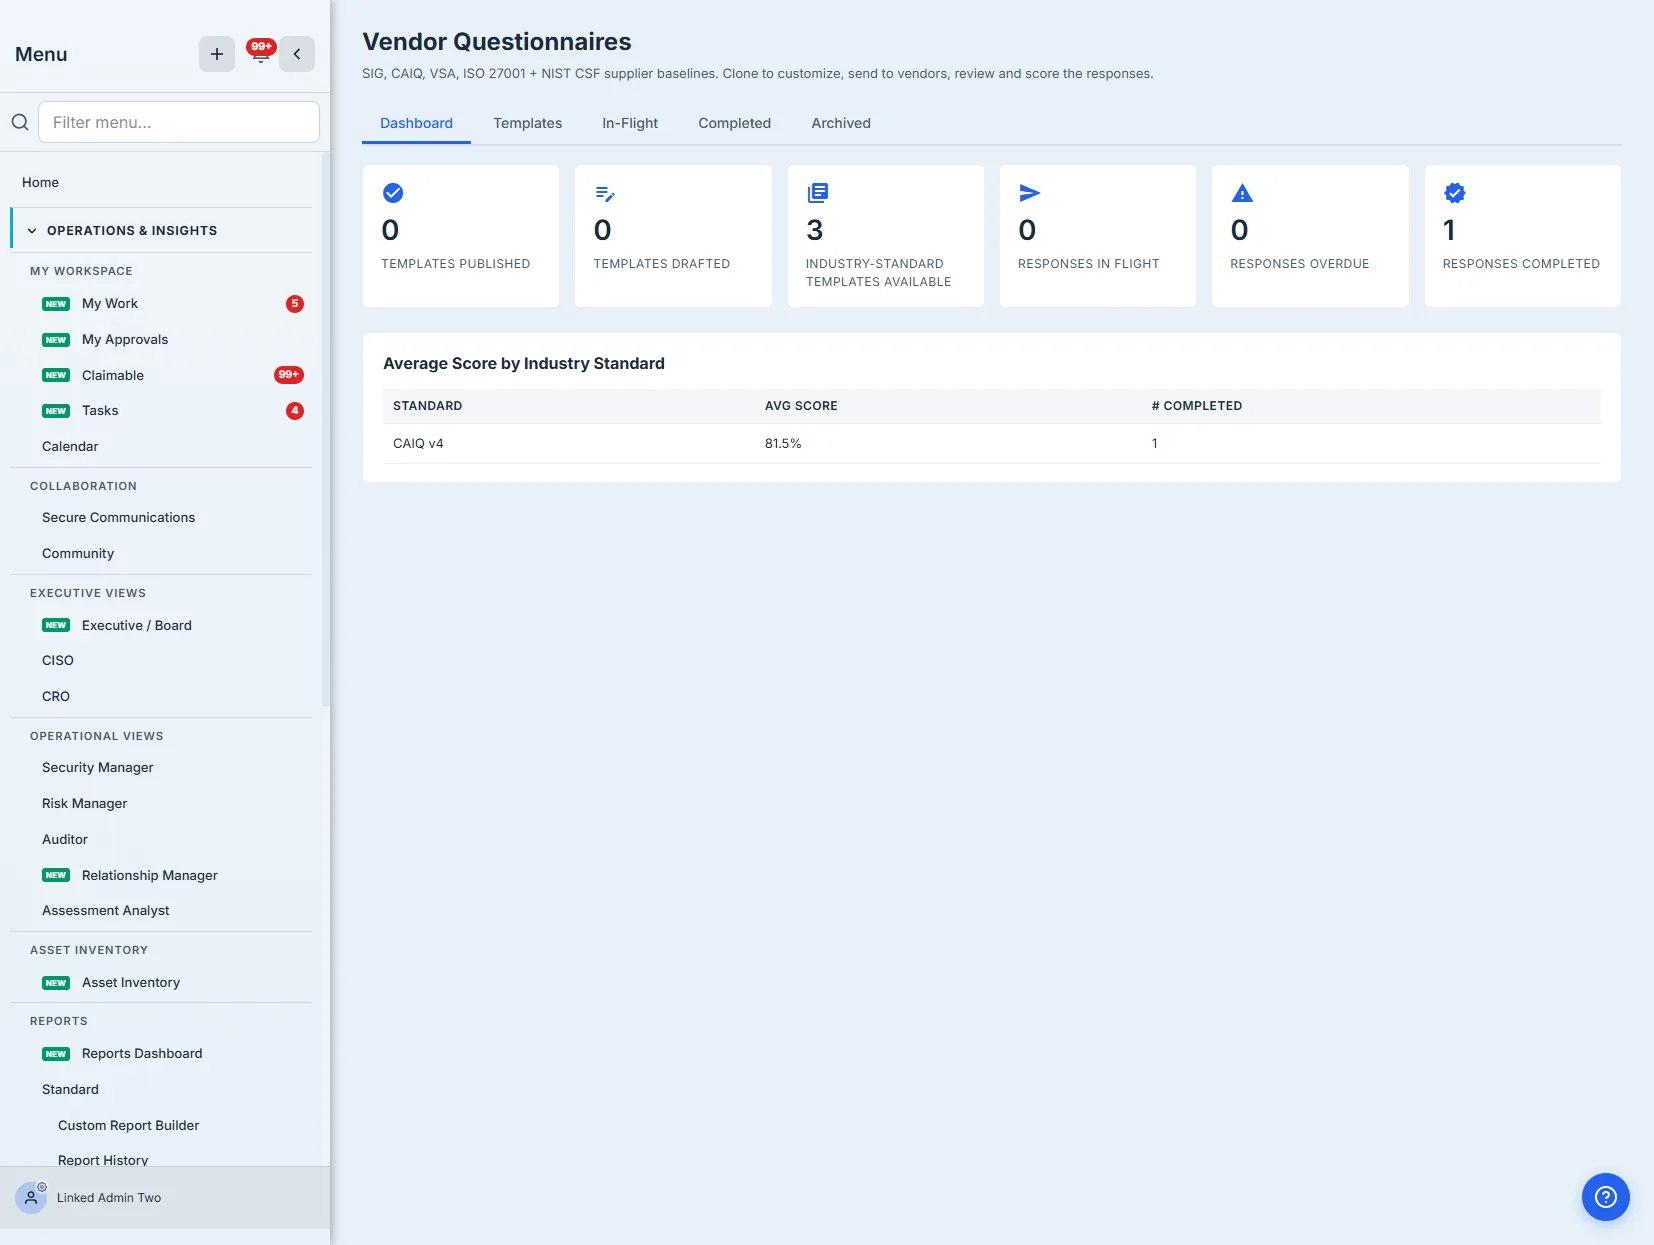The image size is (1654, 1245).
Task: Click the red 5 badge next to My Work
Action: 295,304
